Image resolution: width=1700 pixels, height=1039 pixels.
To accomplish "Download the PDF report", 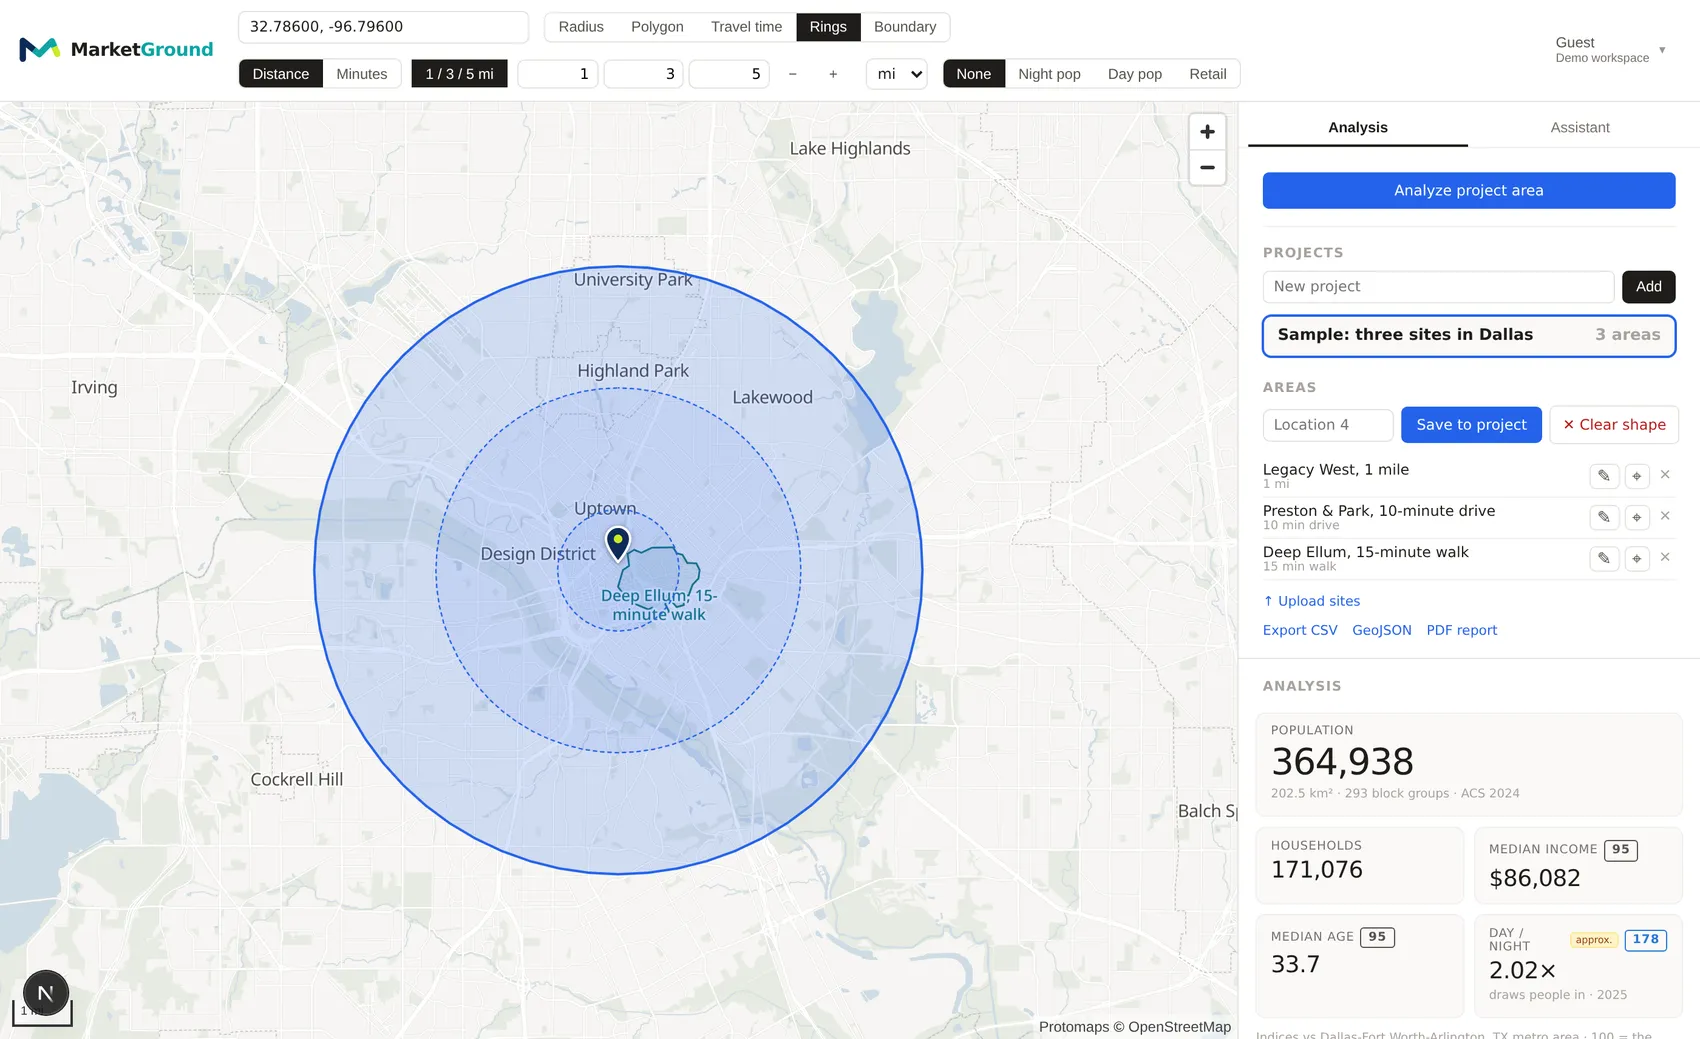I will [x=1461, y=630].
